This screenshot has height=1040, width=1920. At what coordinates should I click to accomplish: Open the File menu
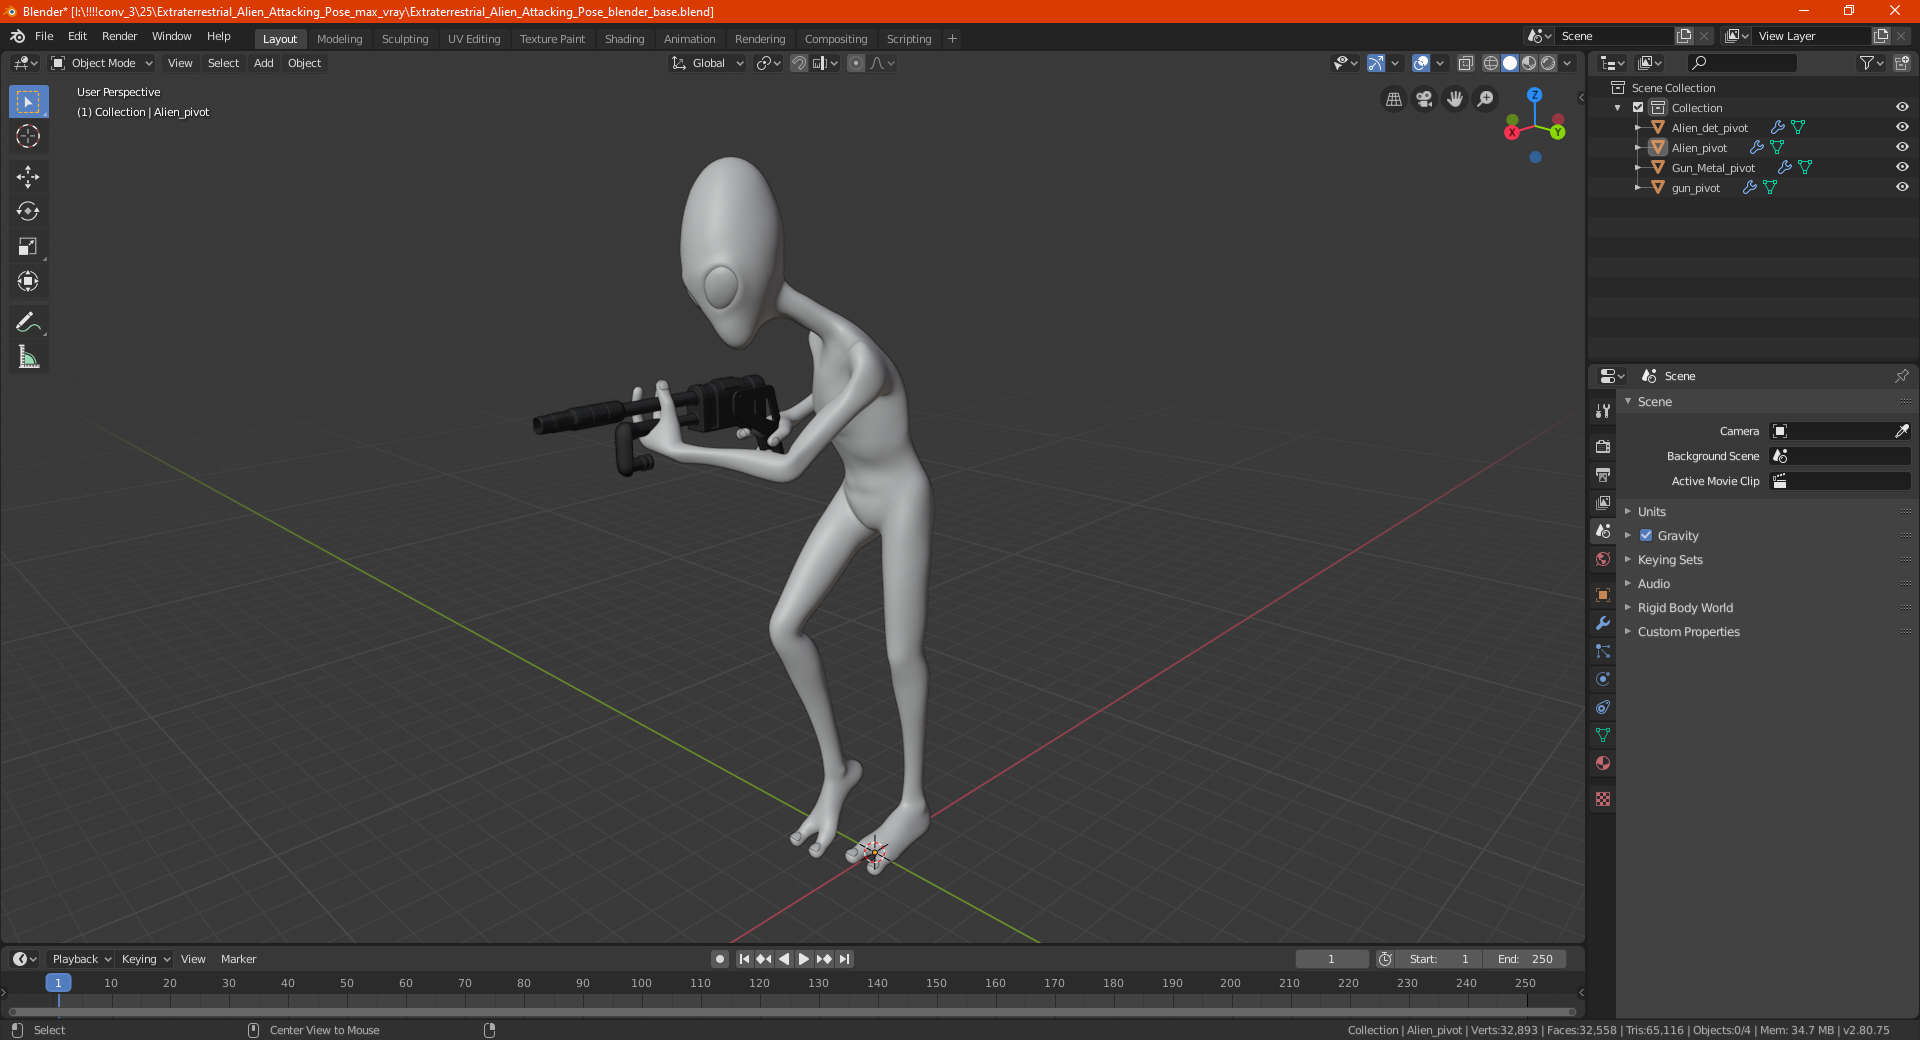click(44, 36)
